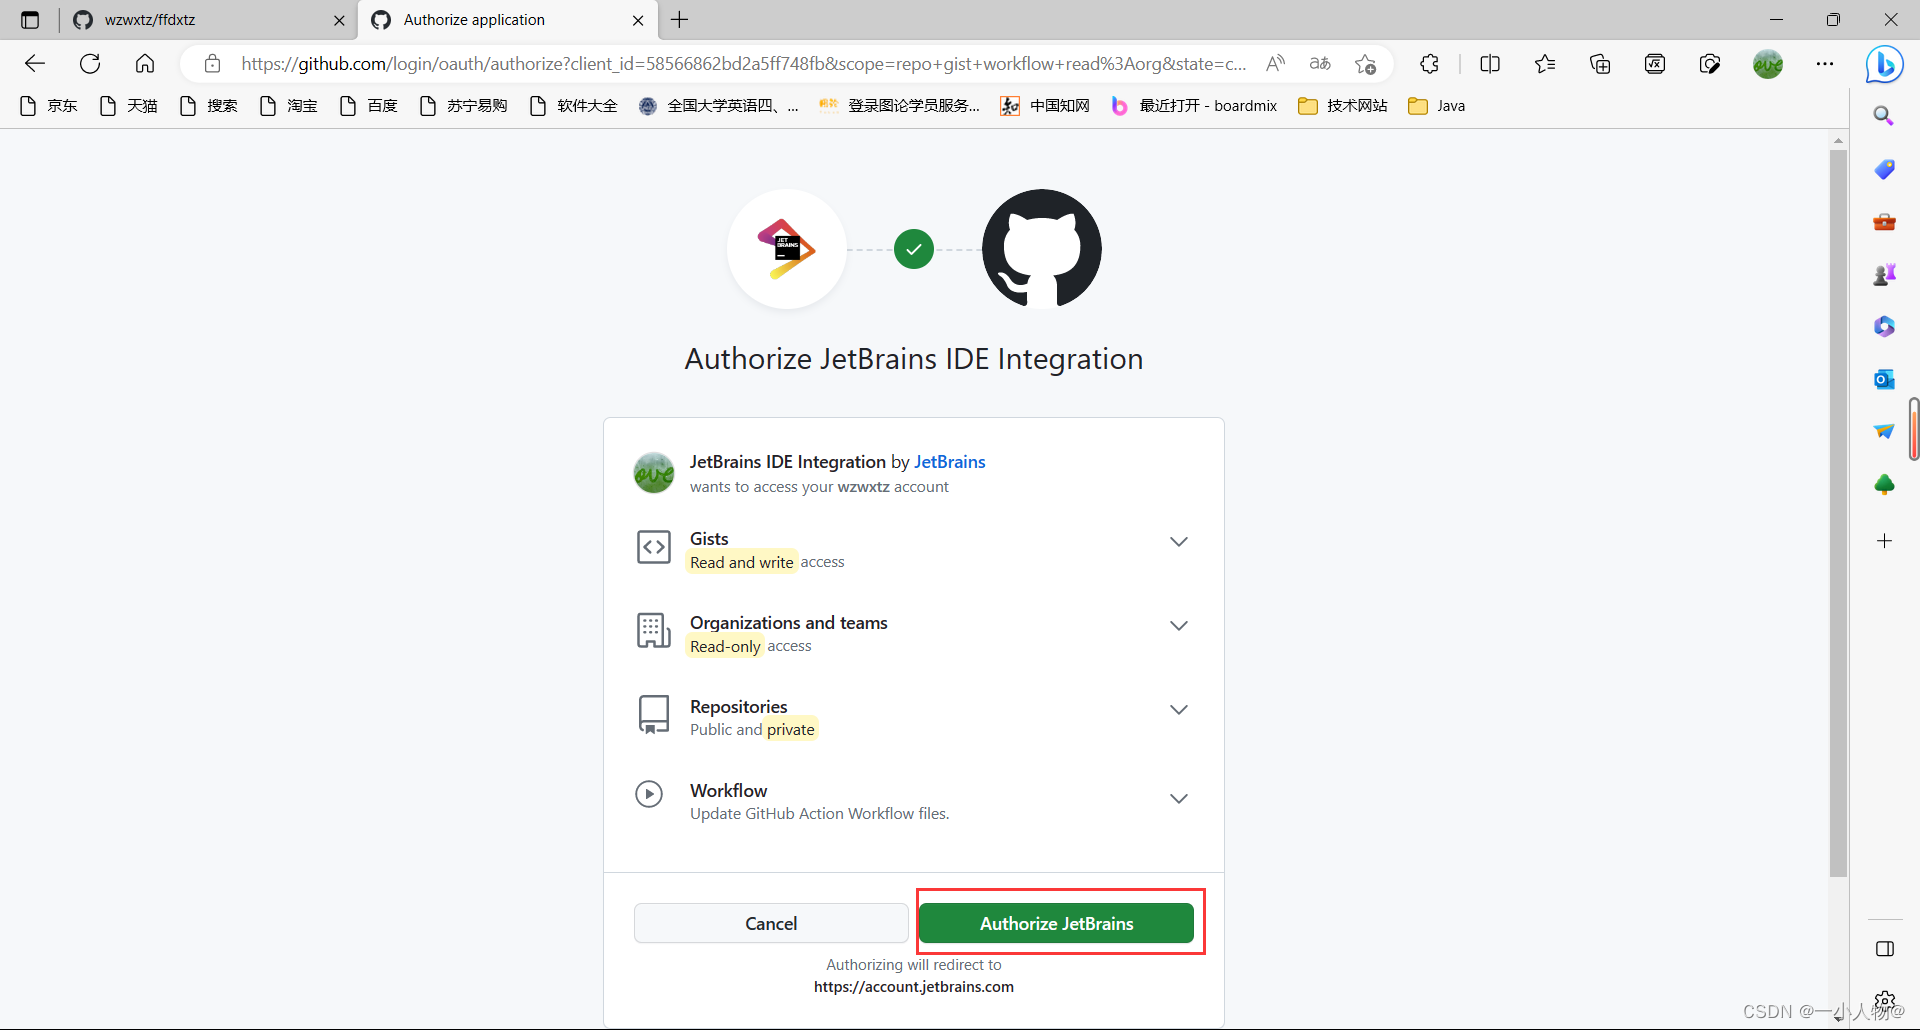The height and width of the screenshot is (1030, 1920).
Task: Open sidebar Outlook icon
Action: 1884,379
